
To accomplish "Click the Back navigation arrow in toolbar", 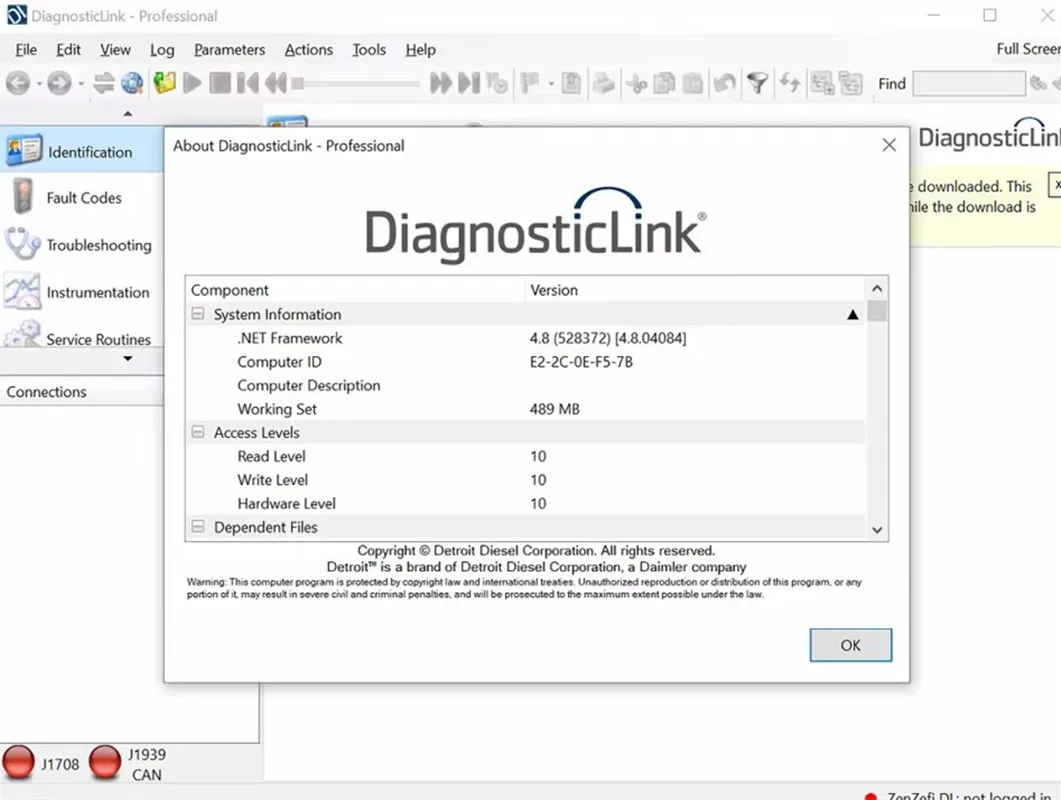I will [18, 83].
